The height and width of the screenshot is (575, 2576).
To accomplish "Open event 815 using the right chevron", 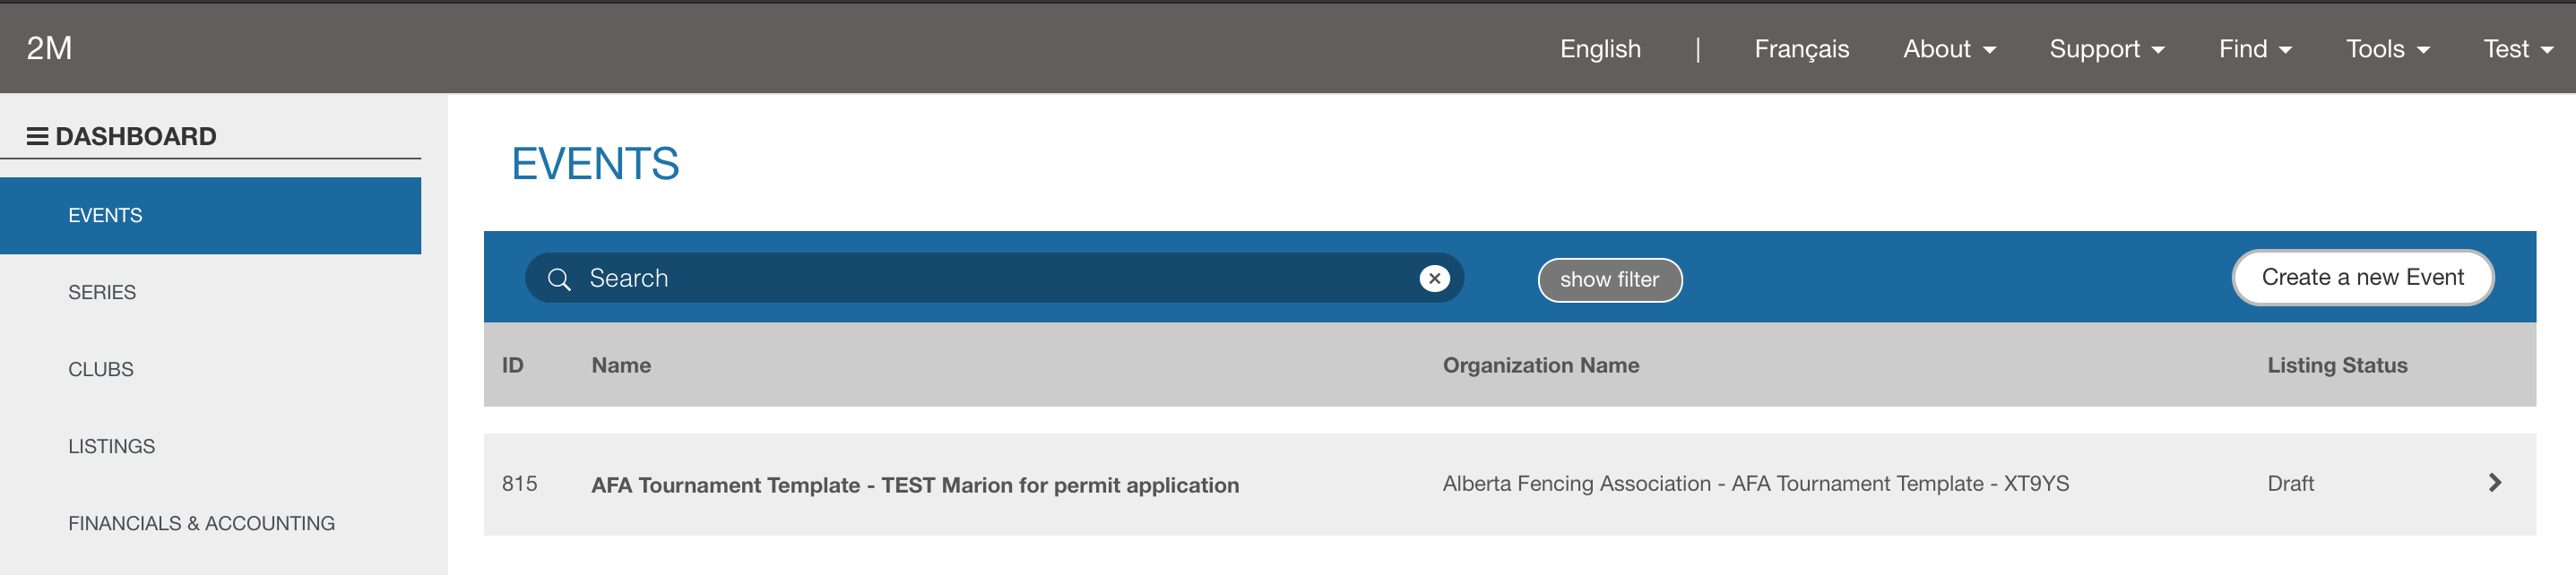I will pos(2494,483).
